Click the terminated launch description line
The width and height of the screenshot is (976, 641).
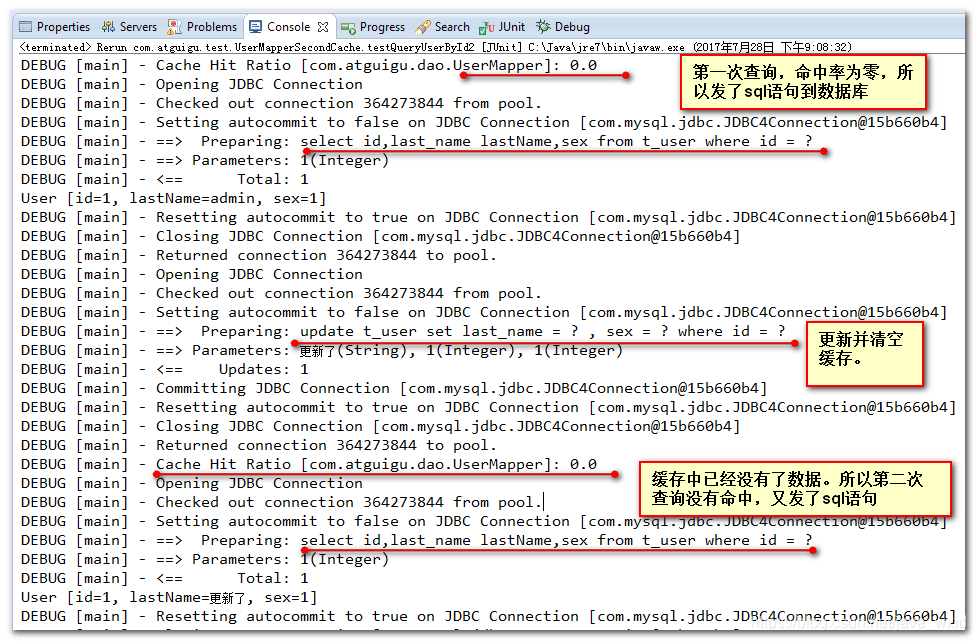tap(436, 47)
